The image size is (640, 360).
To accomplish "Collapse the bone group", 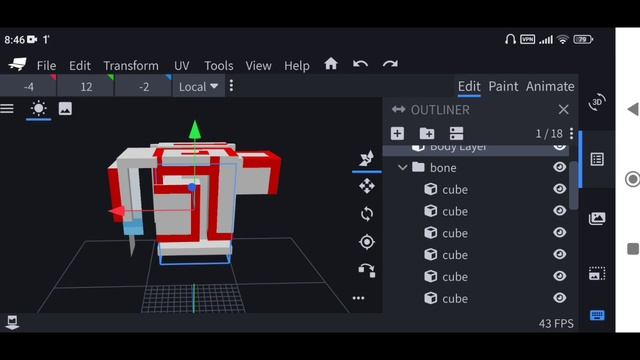I will 402,167.
